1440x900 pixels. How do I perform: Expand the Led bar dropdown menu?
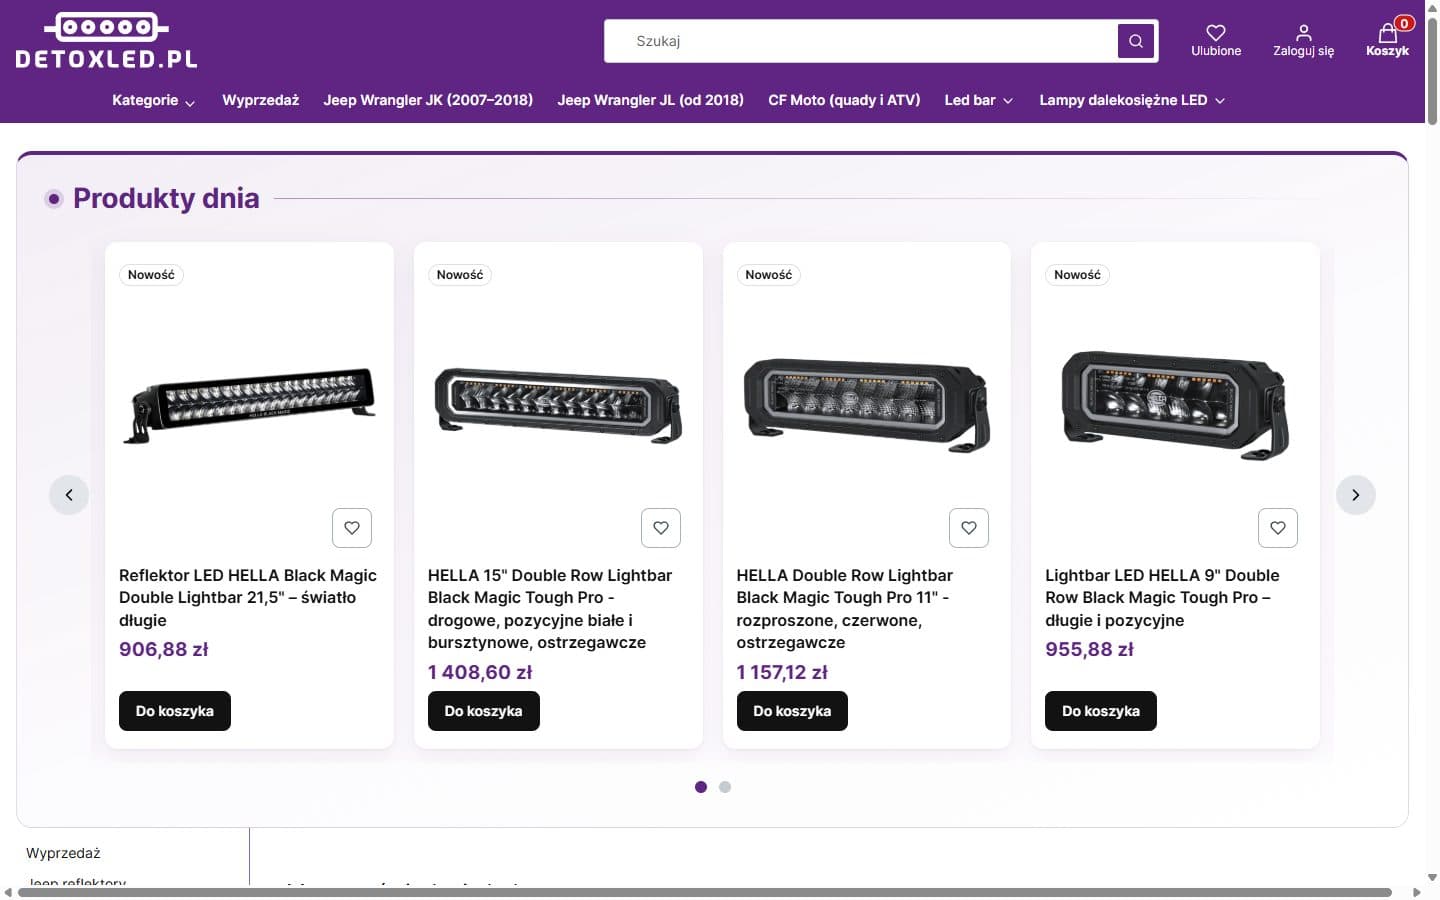click(979, 100)
